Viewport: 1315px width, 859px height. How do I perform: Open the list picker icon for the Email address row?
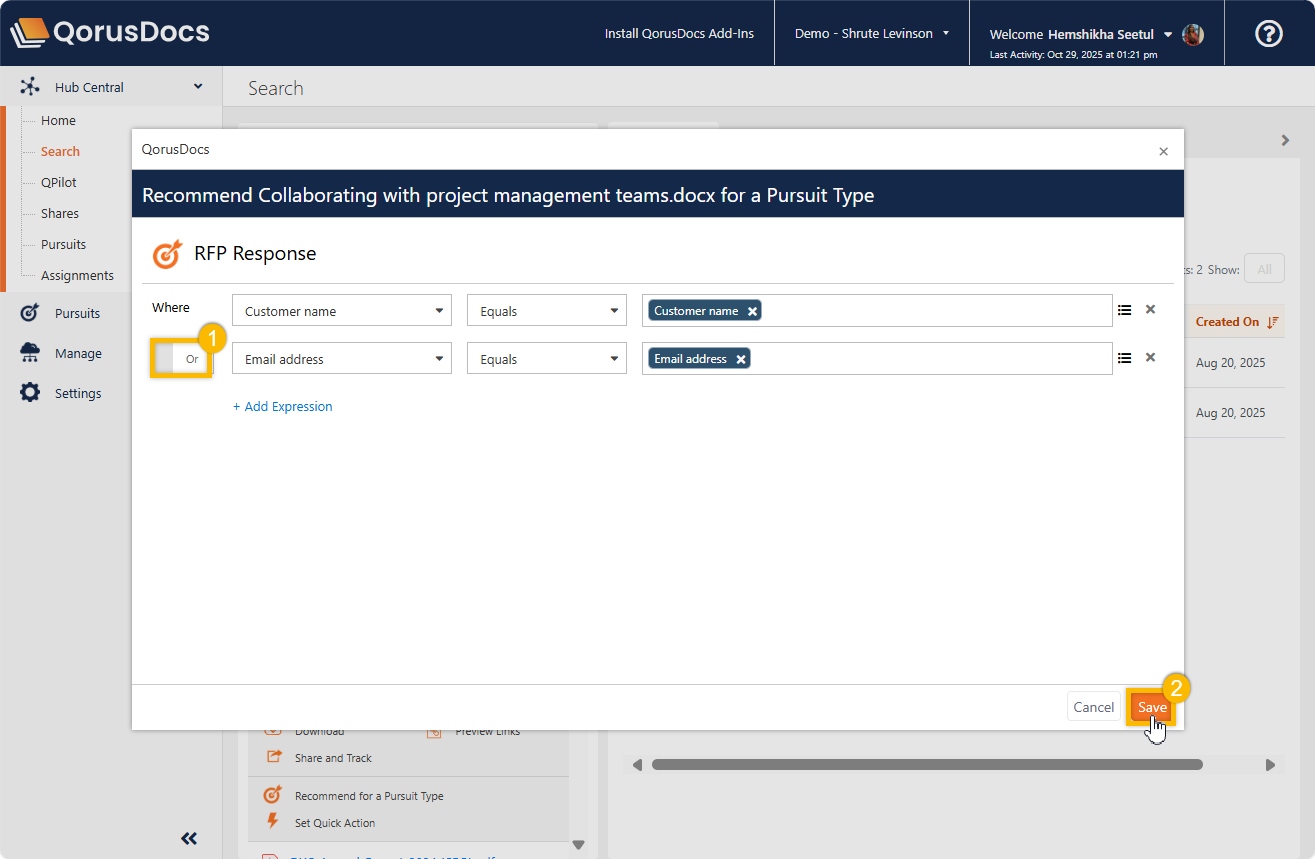click(1125, 358)
